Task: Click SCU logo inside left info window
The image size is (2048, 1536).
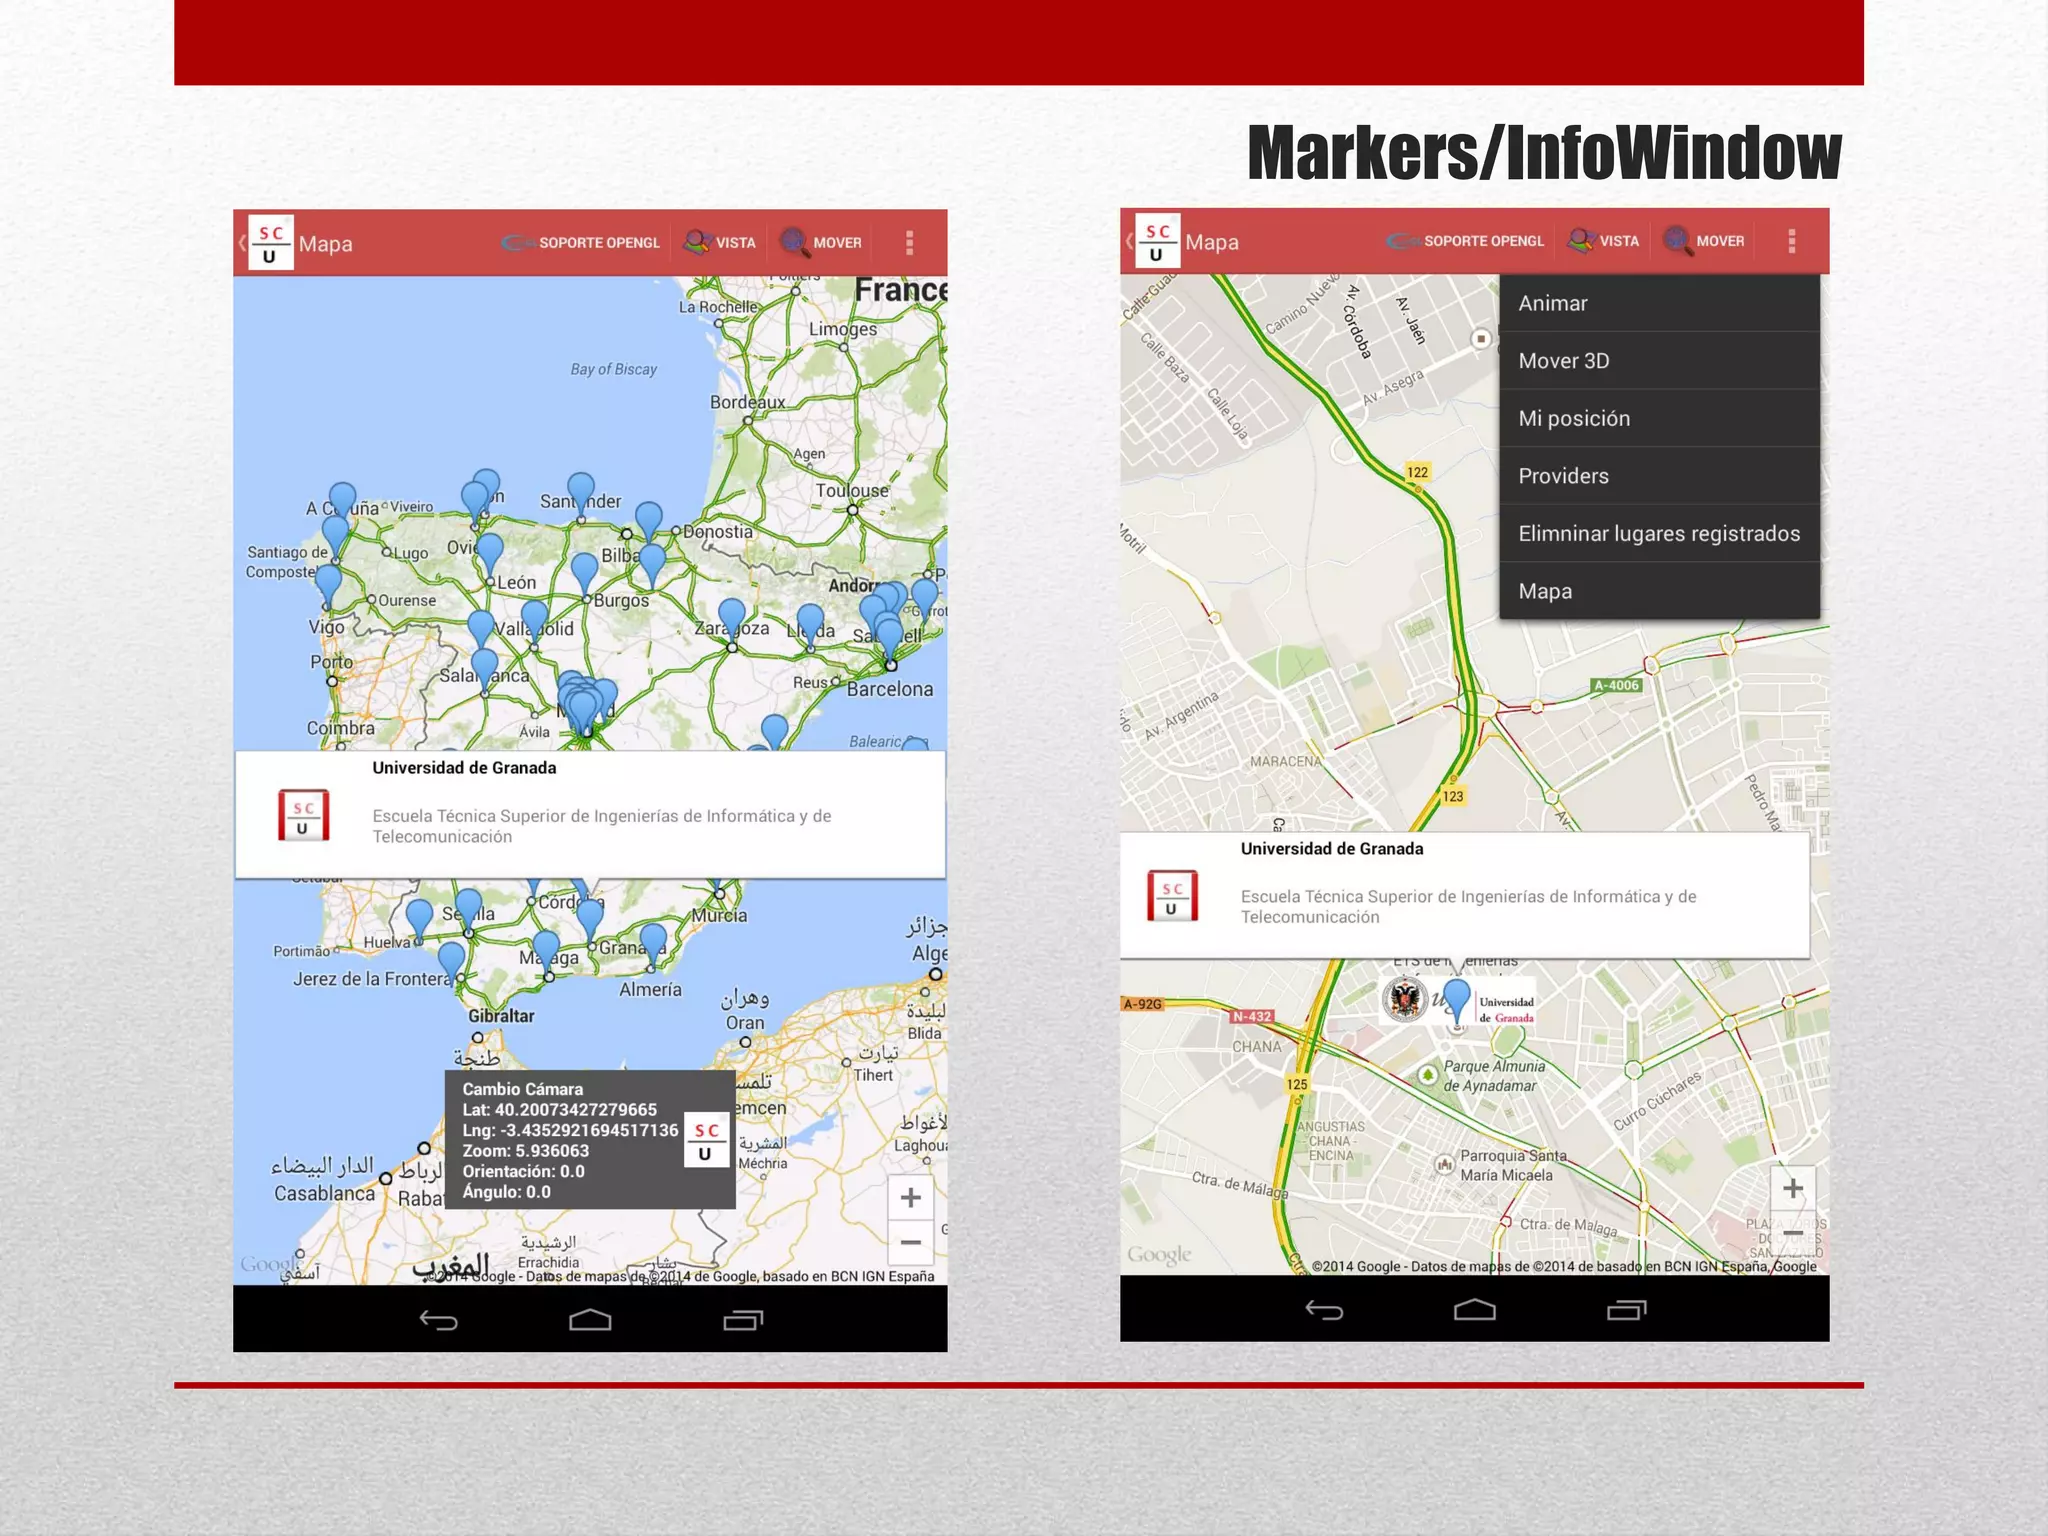Action: (303, 816)
